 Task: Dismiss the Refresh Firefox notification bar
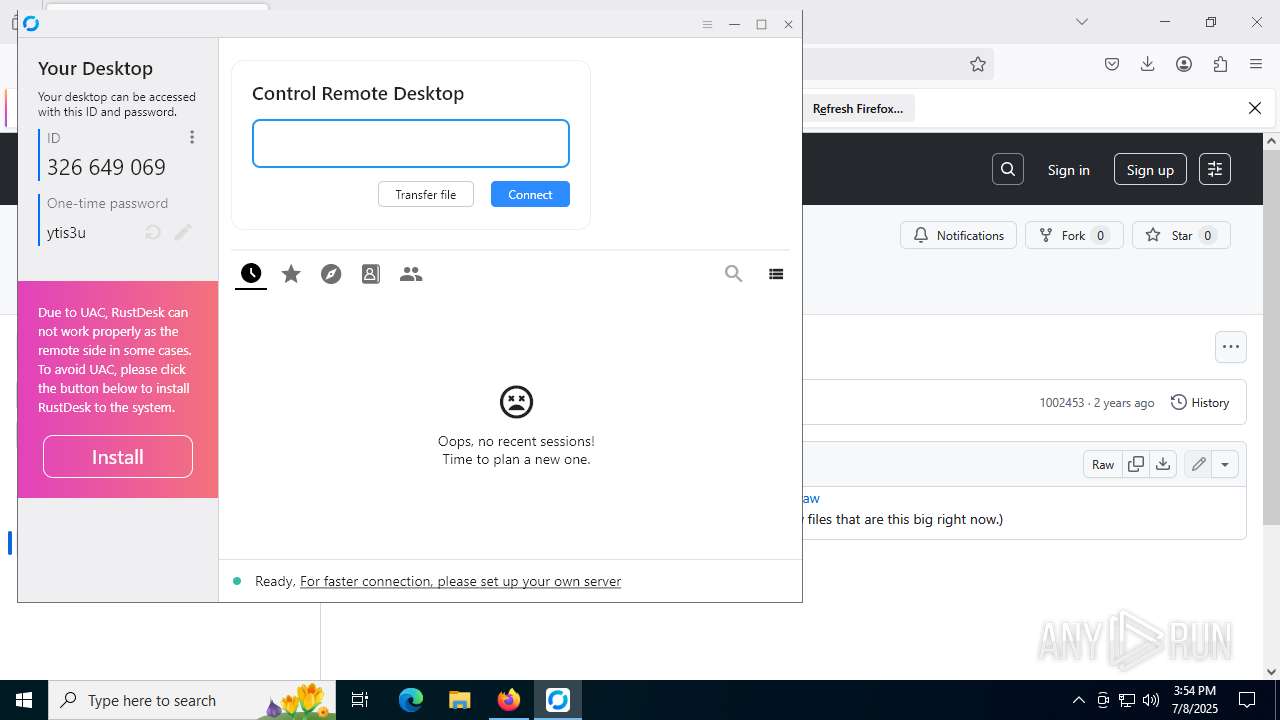pyautogui.click(x=1255, y=108)
